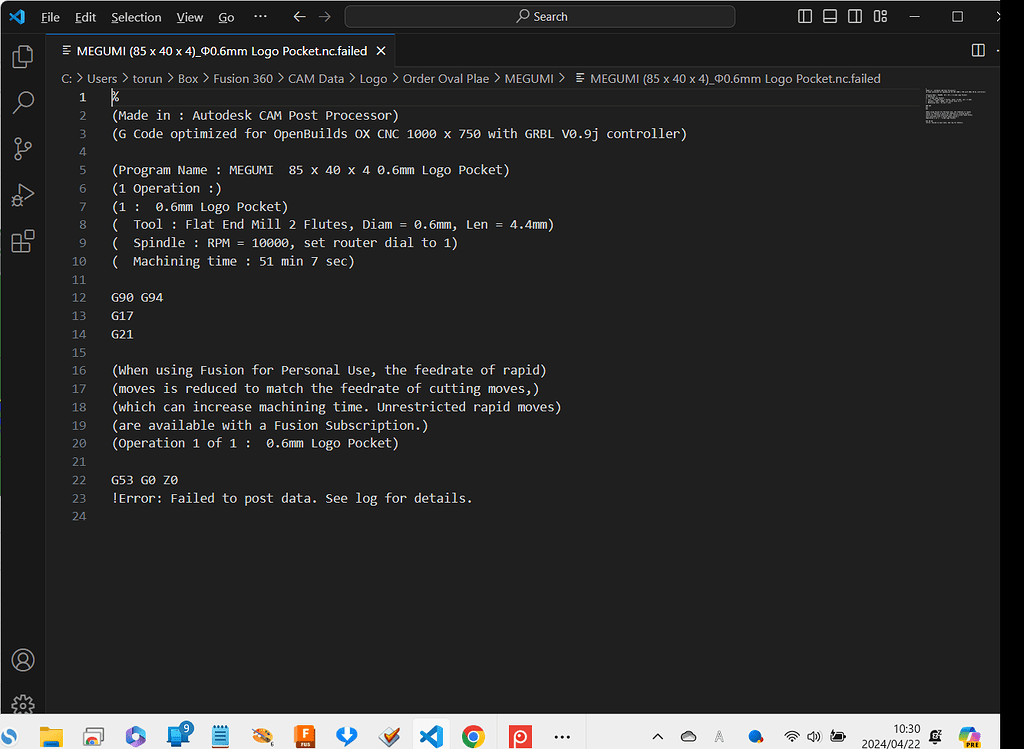The height and width of the screenshot is (749, 1024).
Task: Click the error line 'Failed to post data'
Action: click(291, 498)
